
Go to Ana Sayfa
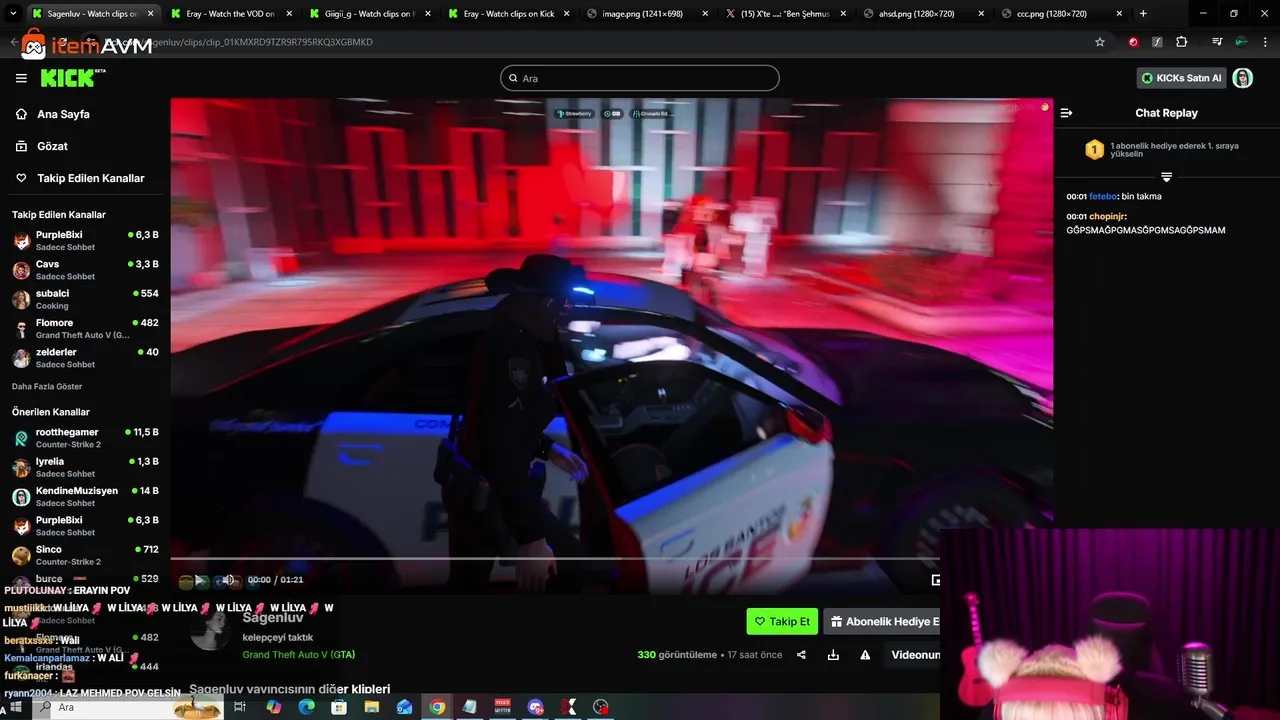63,114
